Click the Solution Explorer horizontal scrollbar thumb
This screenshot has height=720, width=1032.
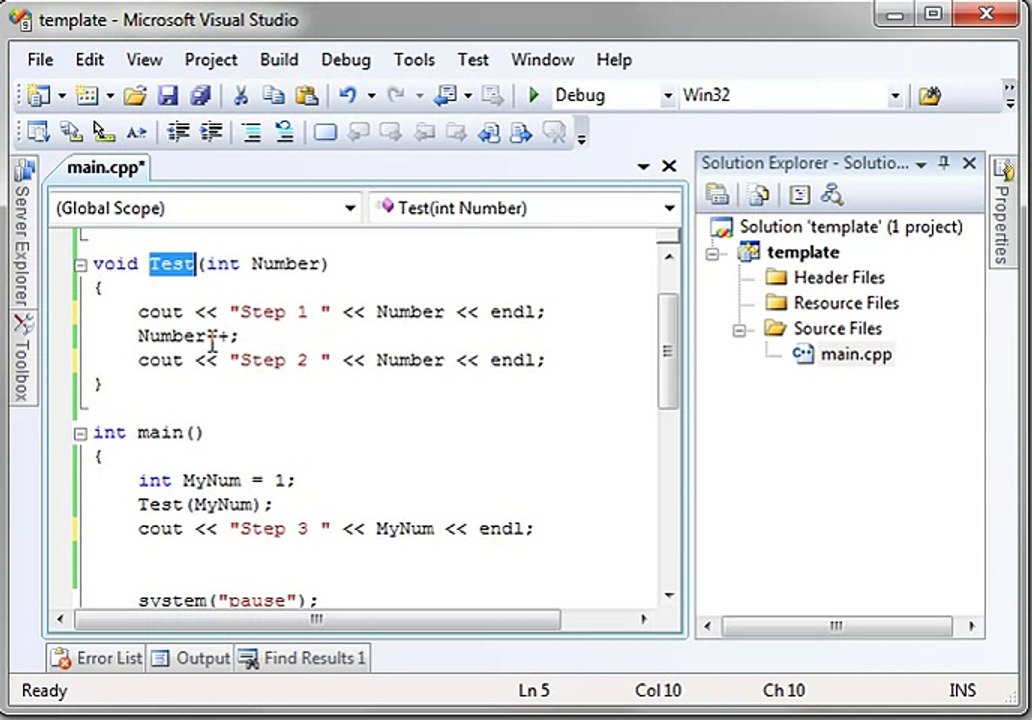837,626
